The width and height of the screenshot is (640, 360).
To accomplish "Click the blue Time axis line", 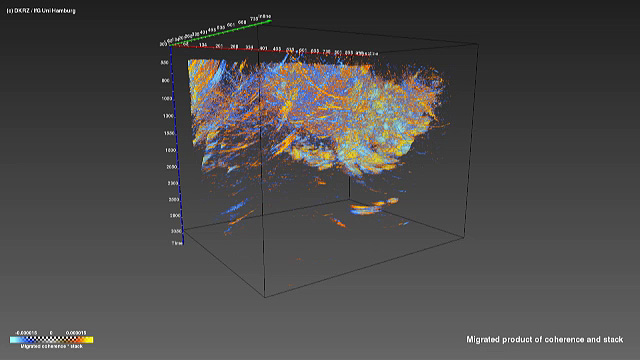I will click(x=177, y=145).
